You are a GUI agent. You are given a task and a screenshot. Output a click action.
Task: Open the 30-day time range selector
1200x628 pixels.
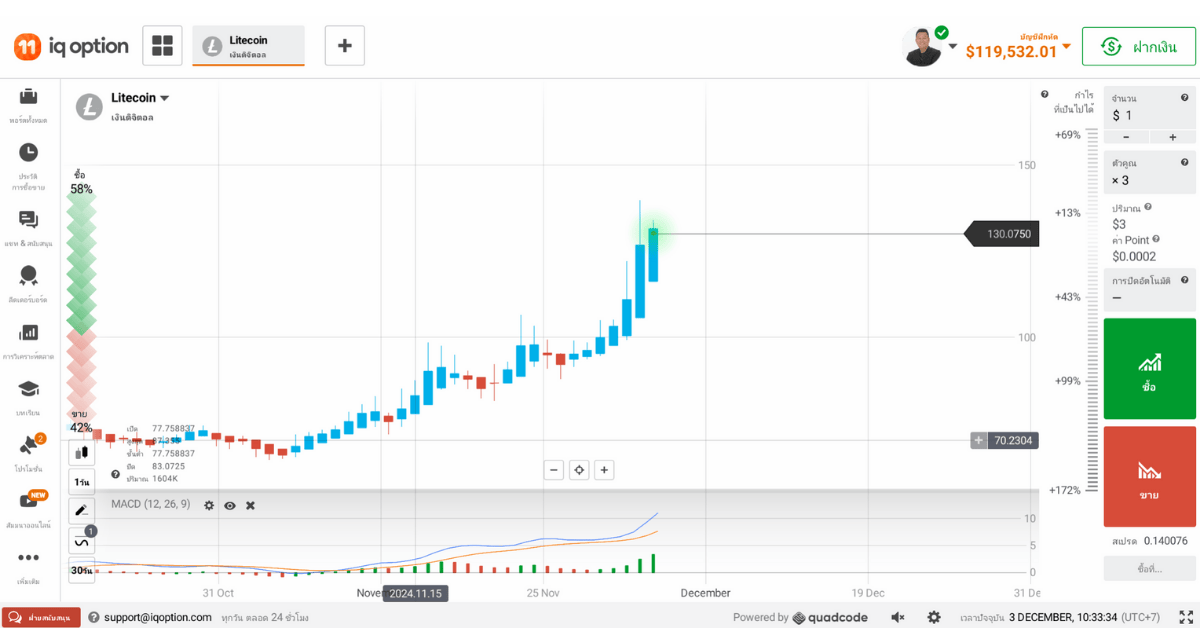point(82,570)
